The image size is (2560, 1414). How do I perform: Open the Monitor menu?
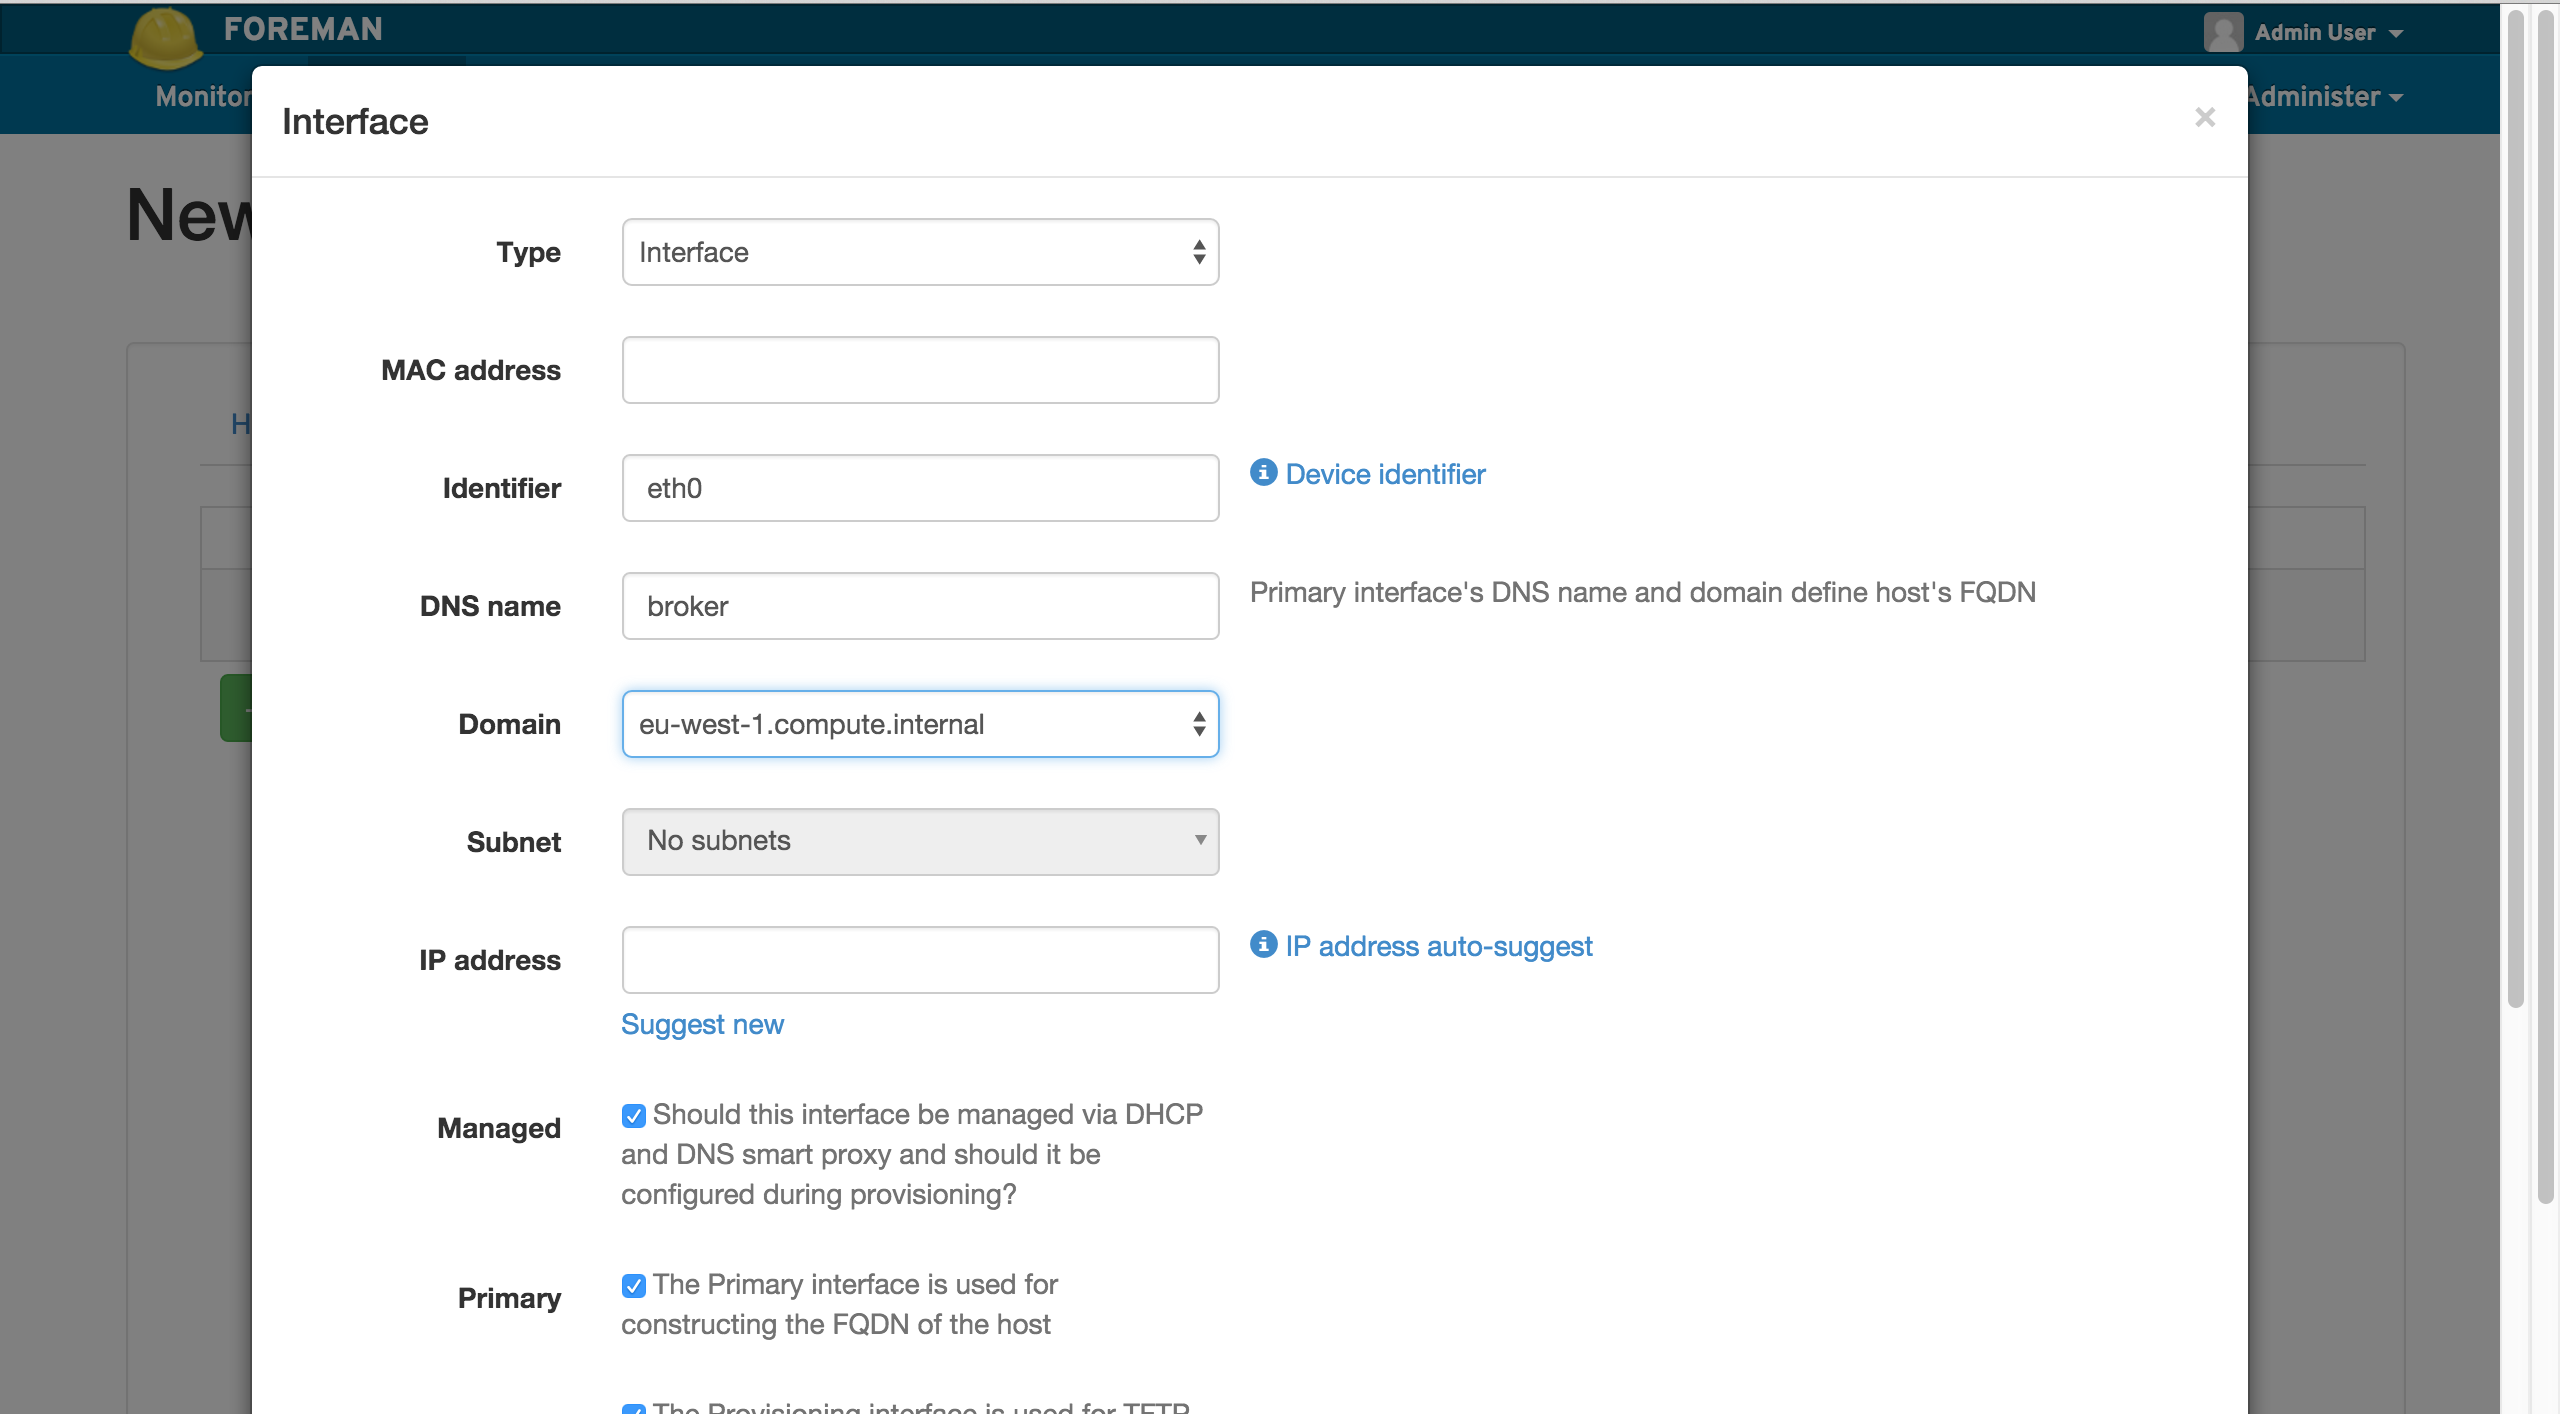point(203,96)
